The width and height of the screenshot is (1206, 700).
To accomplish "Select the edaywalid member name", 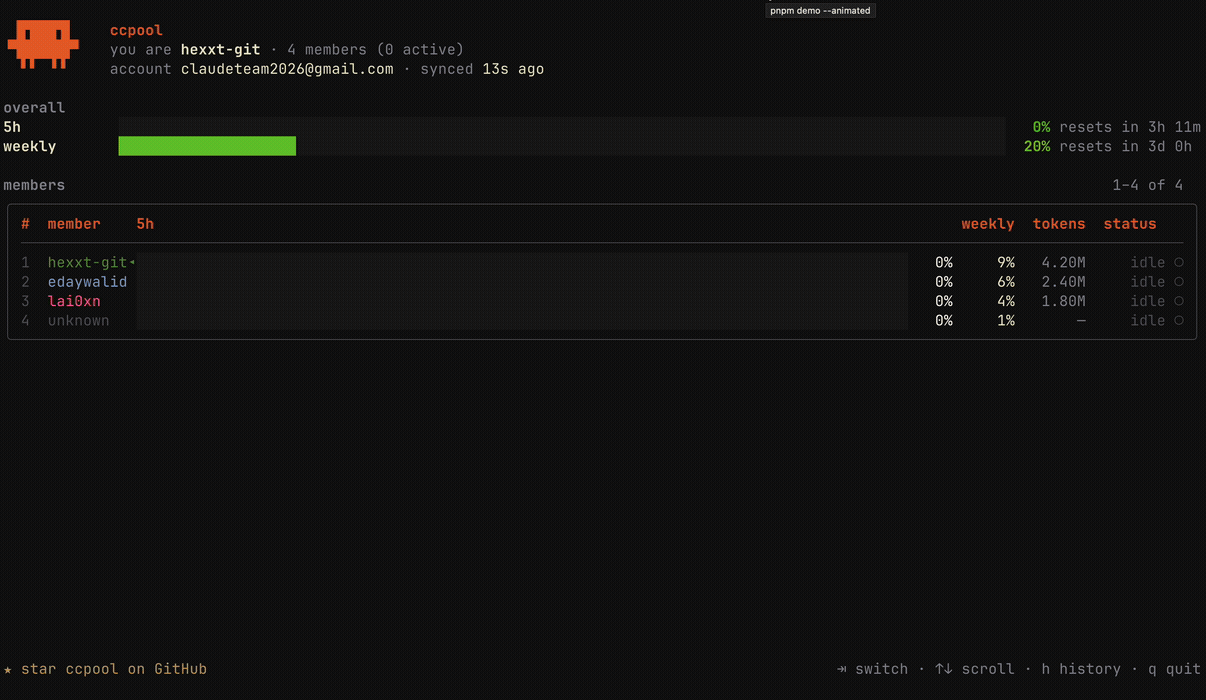I will (x=88, y=282).
